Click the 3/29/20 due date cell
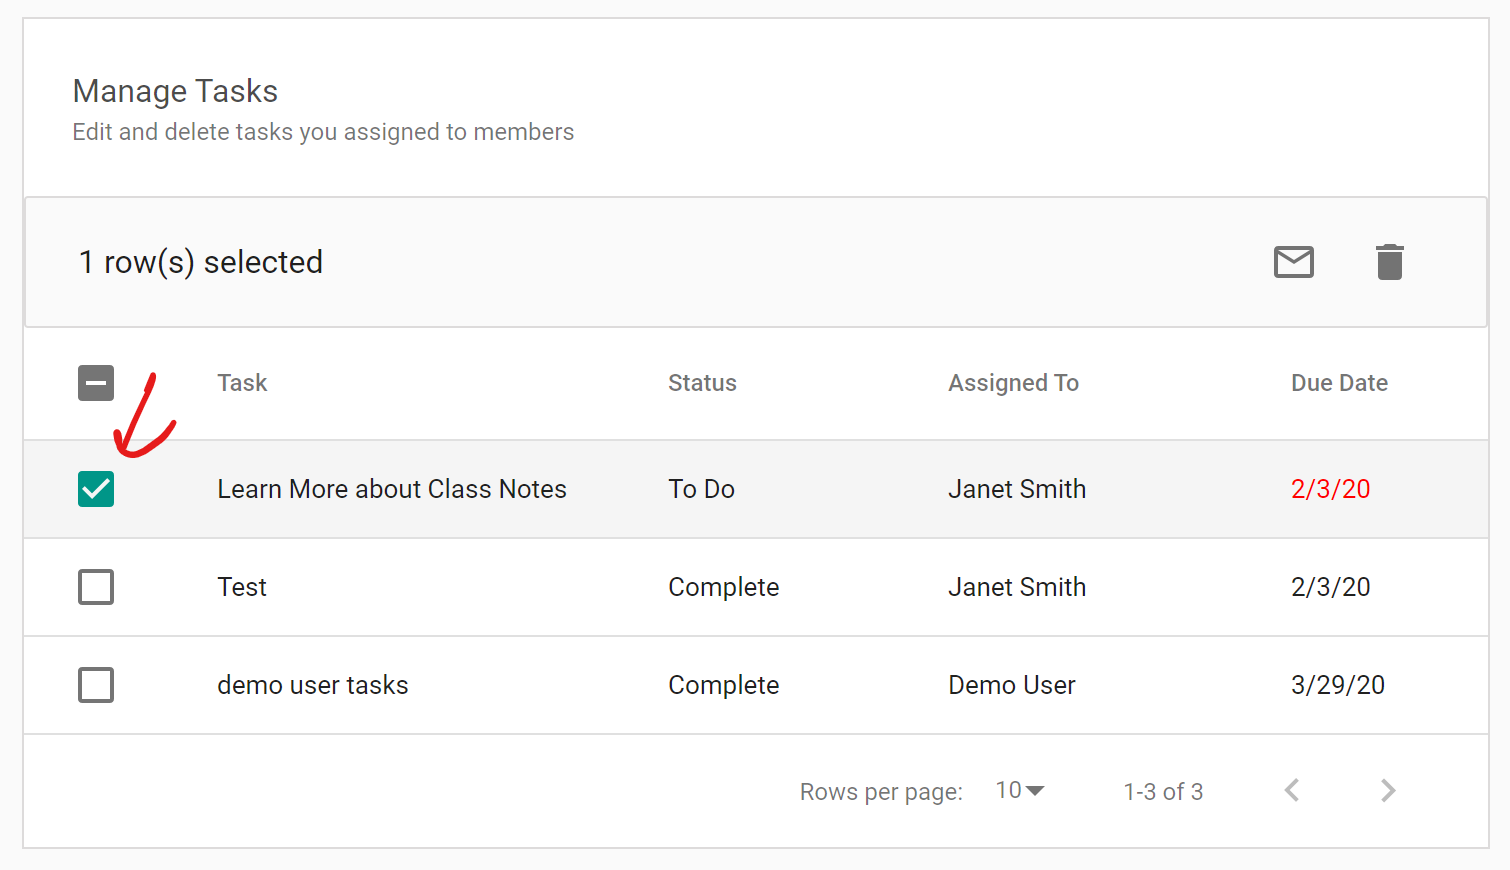 (1337, 685)
